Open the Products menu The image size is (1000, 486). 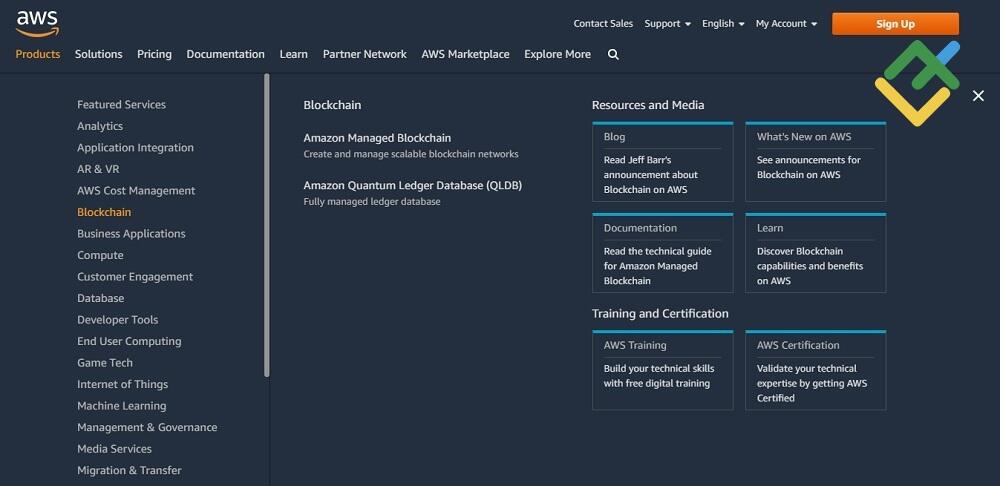click(38, 54)
